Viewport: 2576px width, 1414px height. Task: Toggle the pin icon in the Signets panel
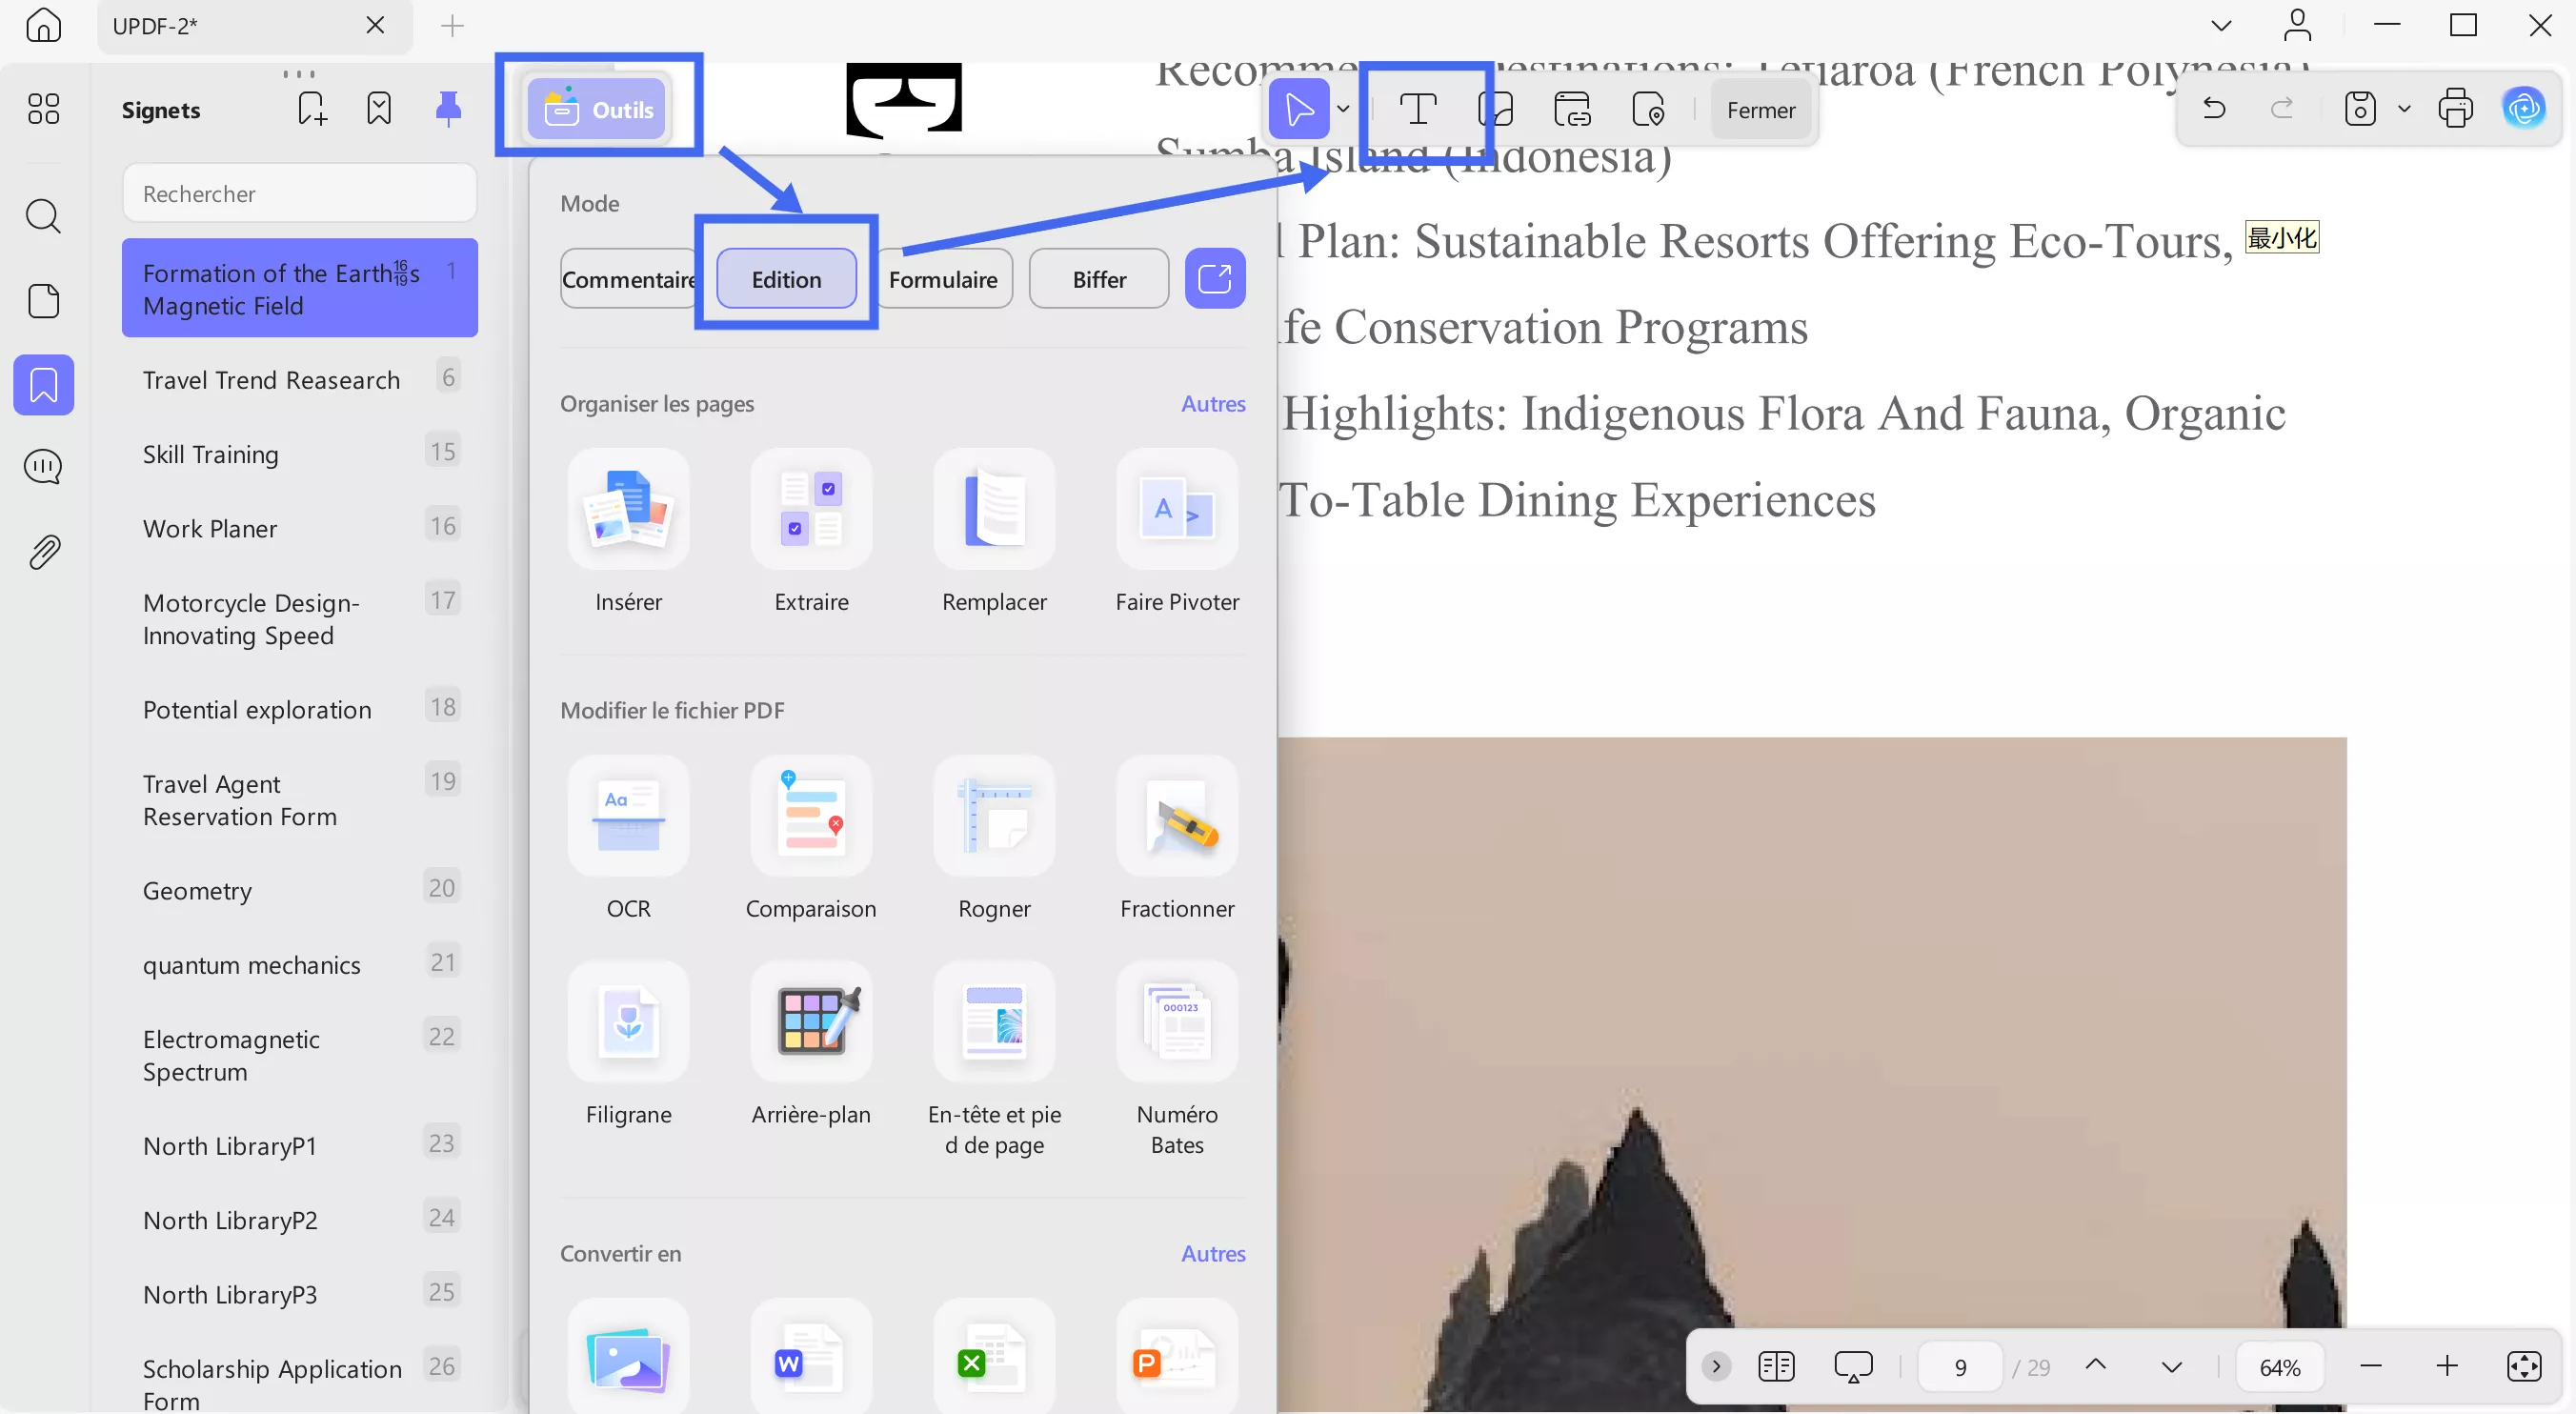coord(448,108)
